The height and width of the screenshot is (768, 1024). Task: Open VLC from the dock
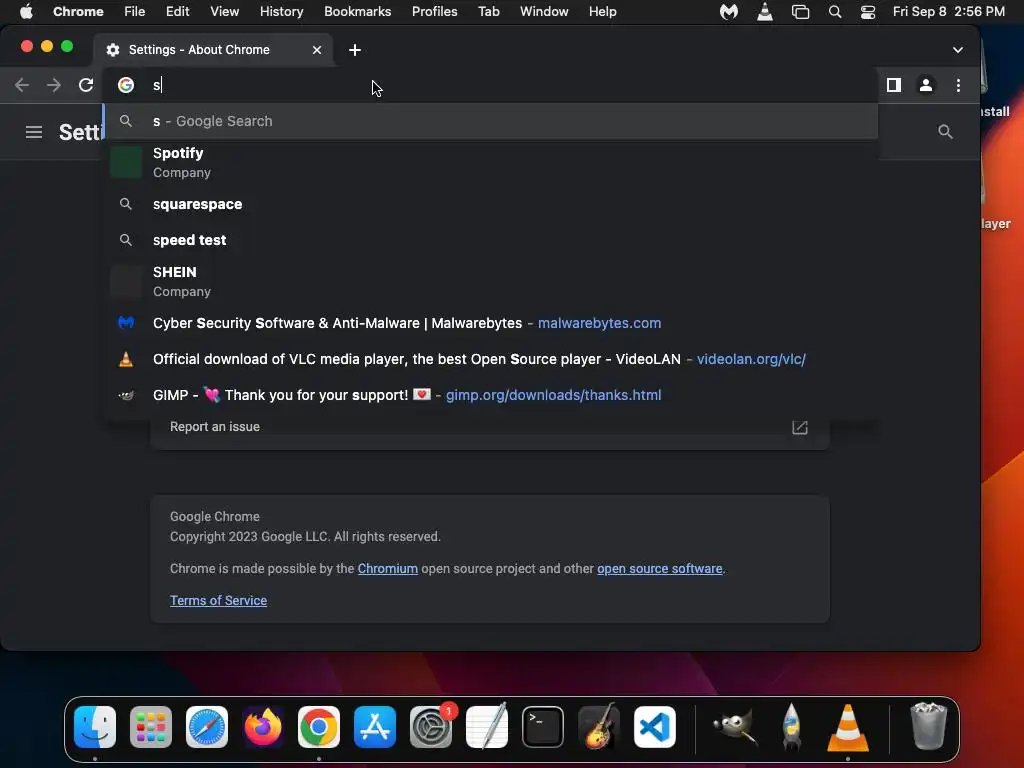(x=848, y=727)
